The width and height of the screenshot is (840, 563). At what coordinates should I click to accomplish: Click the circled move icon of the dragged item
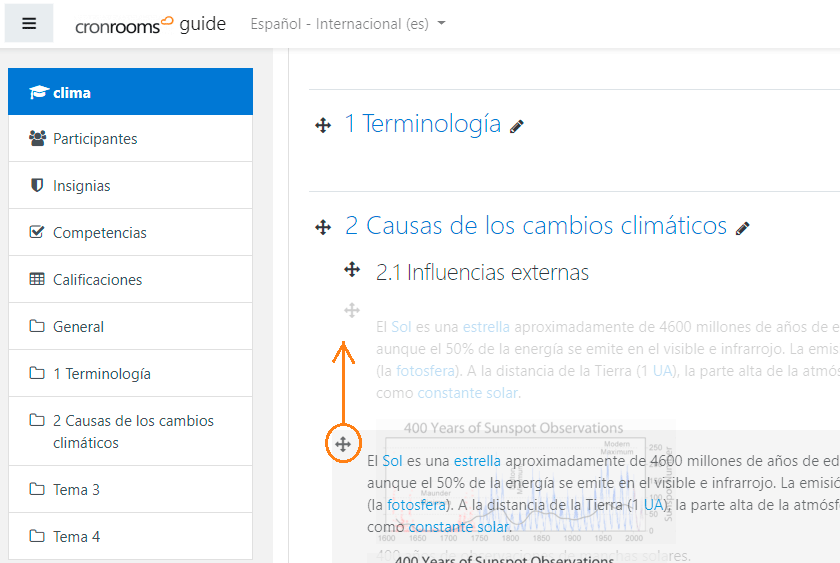coord(343,444)
